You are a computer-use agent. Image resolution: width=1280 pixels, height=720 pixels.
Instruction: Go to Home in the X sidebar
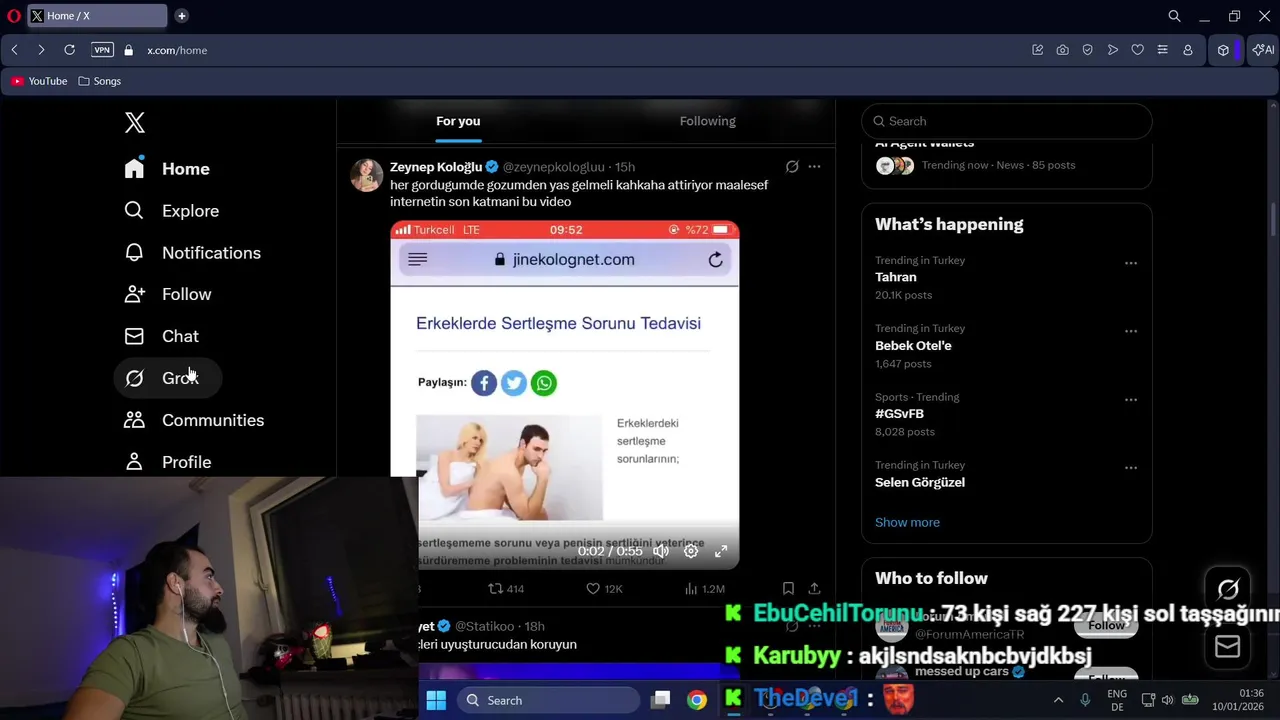point(167,169)
